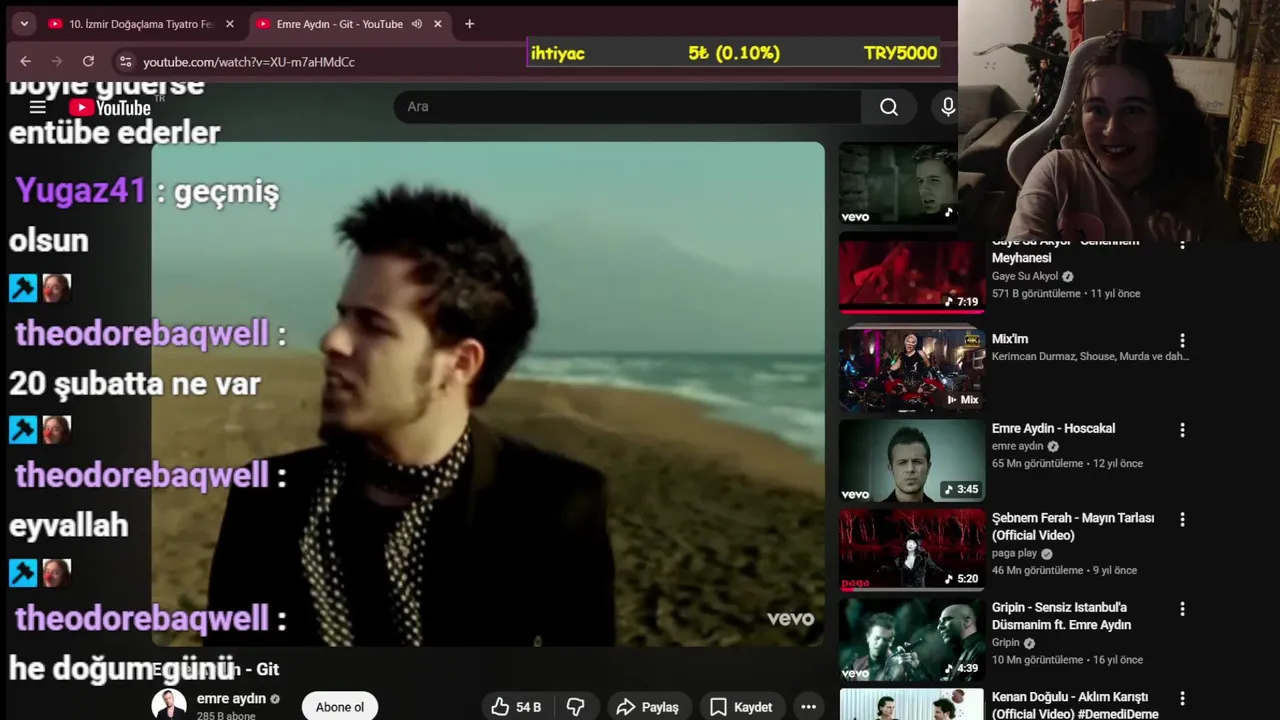Screen dimensions: 1280x720
Task: Subscribe with Abone ol button
Action: point(340,707)
